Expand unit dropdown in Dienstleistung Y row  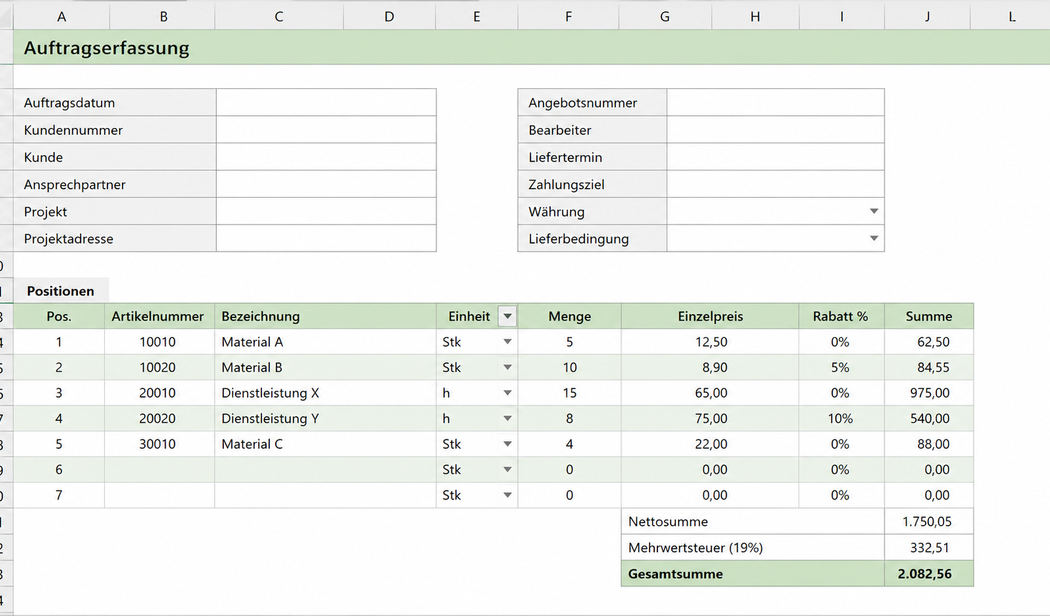508,418
